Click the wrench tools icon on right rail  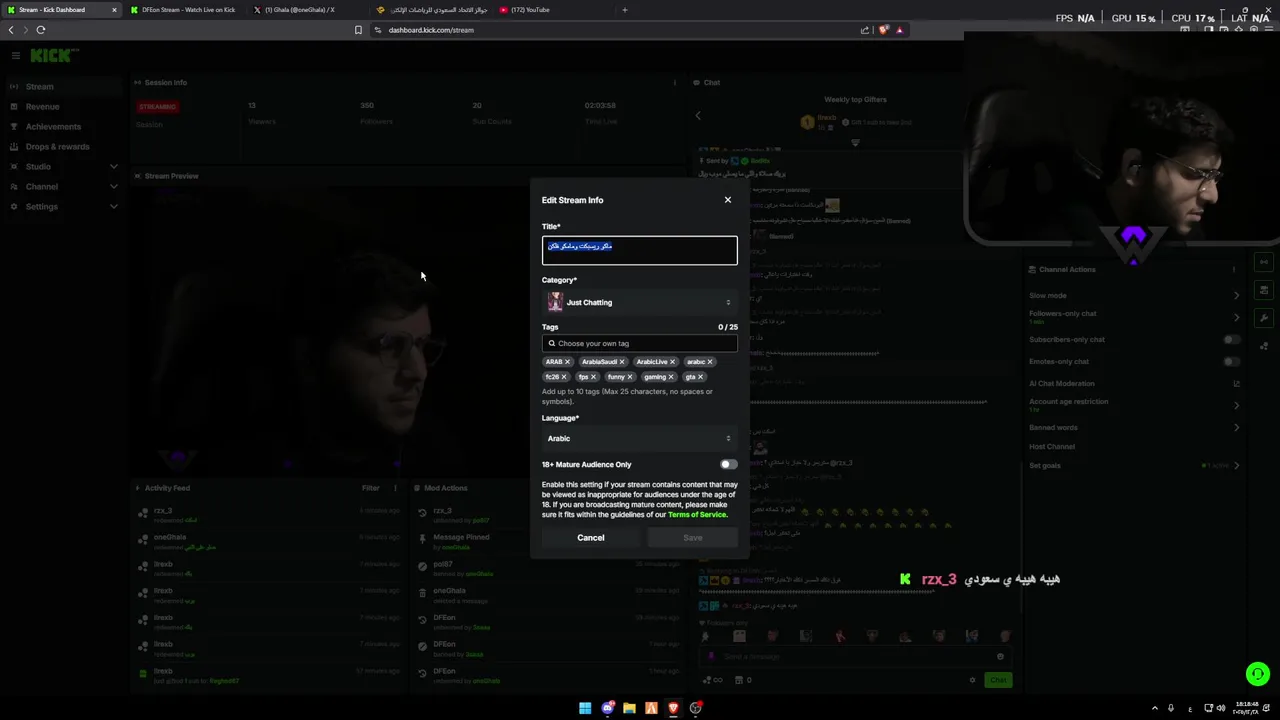1264,318
